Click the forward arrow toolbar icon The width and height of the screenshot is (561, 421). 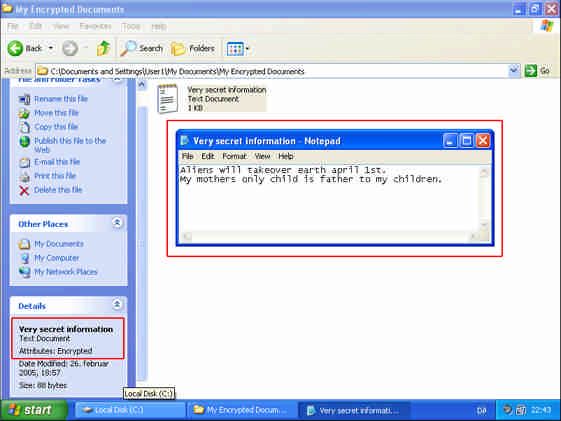point(70,48)
